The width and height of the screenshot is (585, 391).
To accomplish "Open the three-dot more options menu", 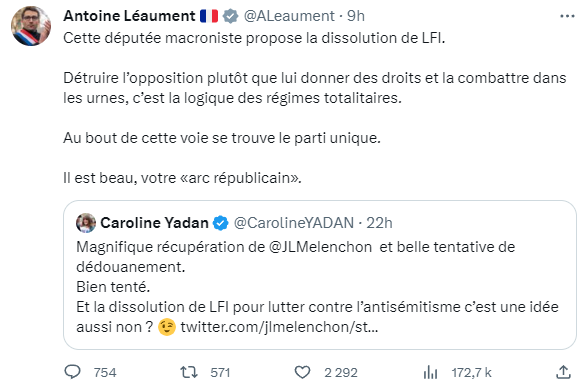I will [x=567, y=16].
